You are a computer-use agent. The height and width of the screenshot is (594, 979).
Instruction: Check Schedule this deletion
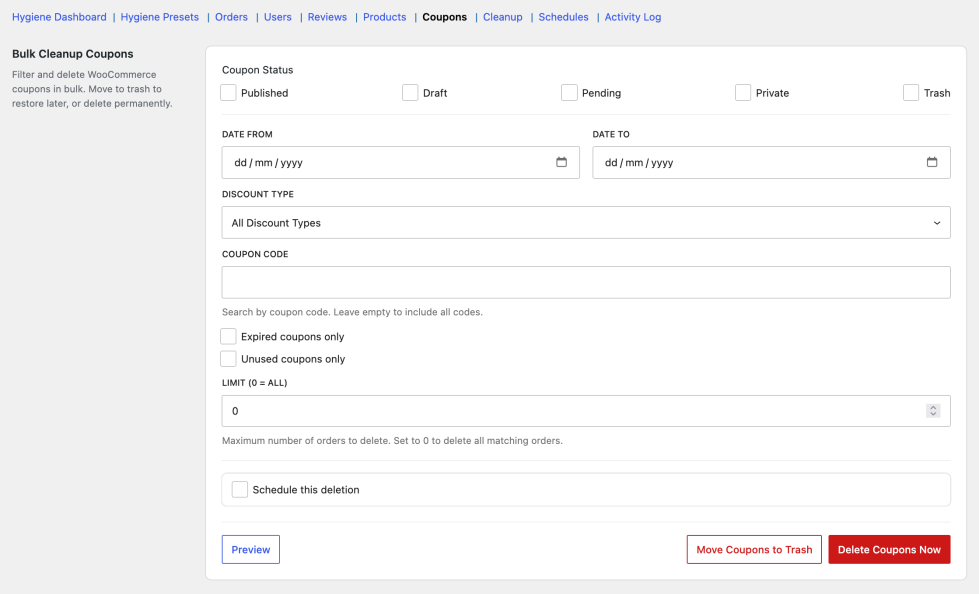[x=240, y=490]
